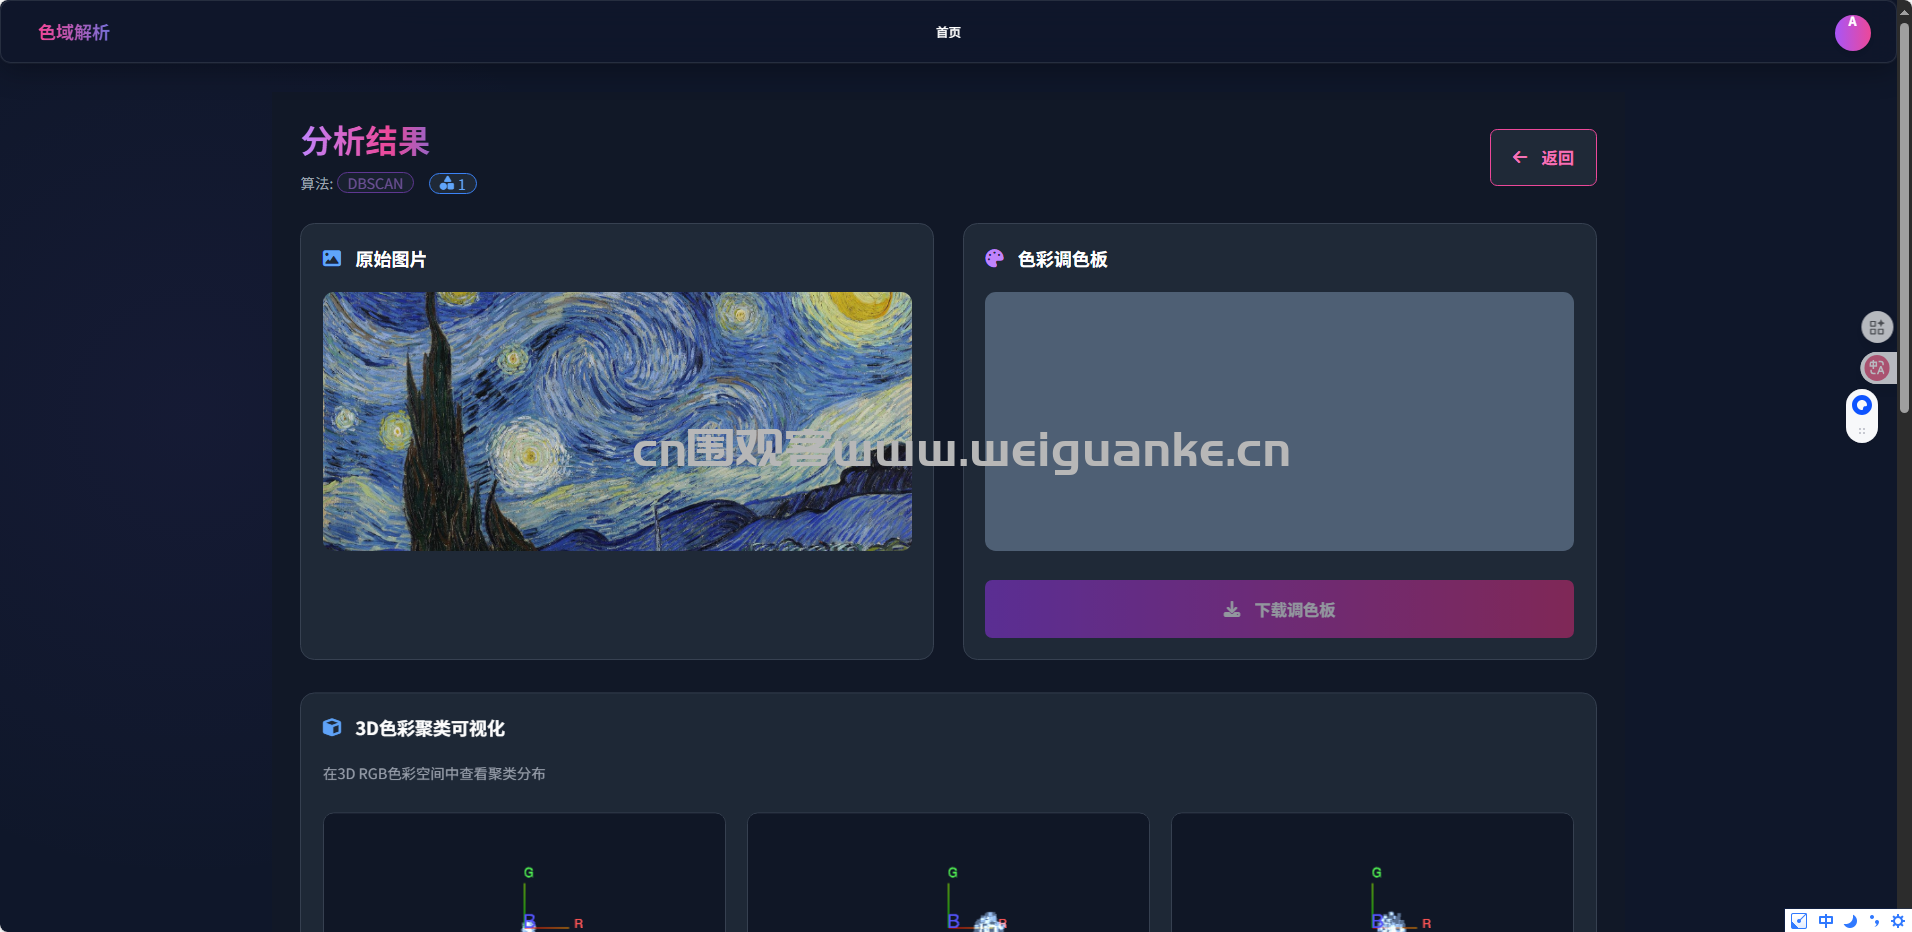The height and width of the screenshot is (932, 1912).
Task: Open the user avatar menu
Action: pyautogui.click(x=1852, y=32)
